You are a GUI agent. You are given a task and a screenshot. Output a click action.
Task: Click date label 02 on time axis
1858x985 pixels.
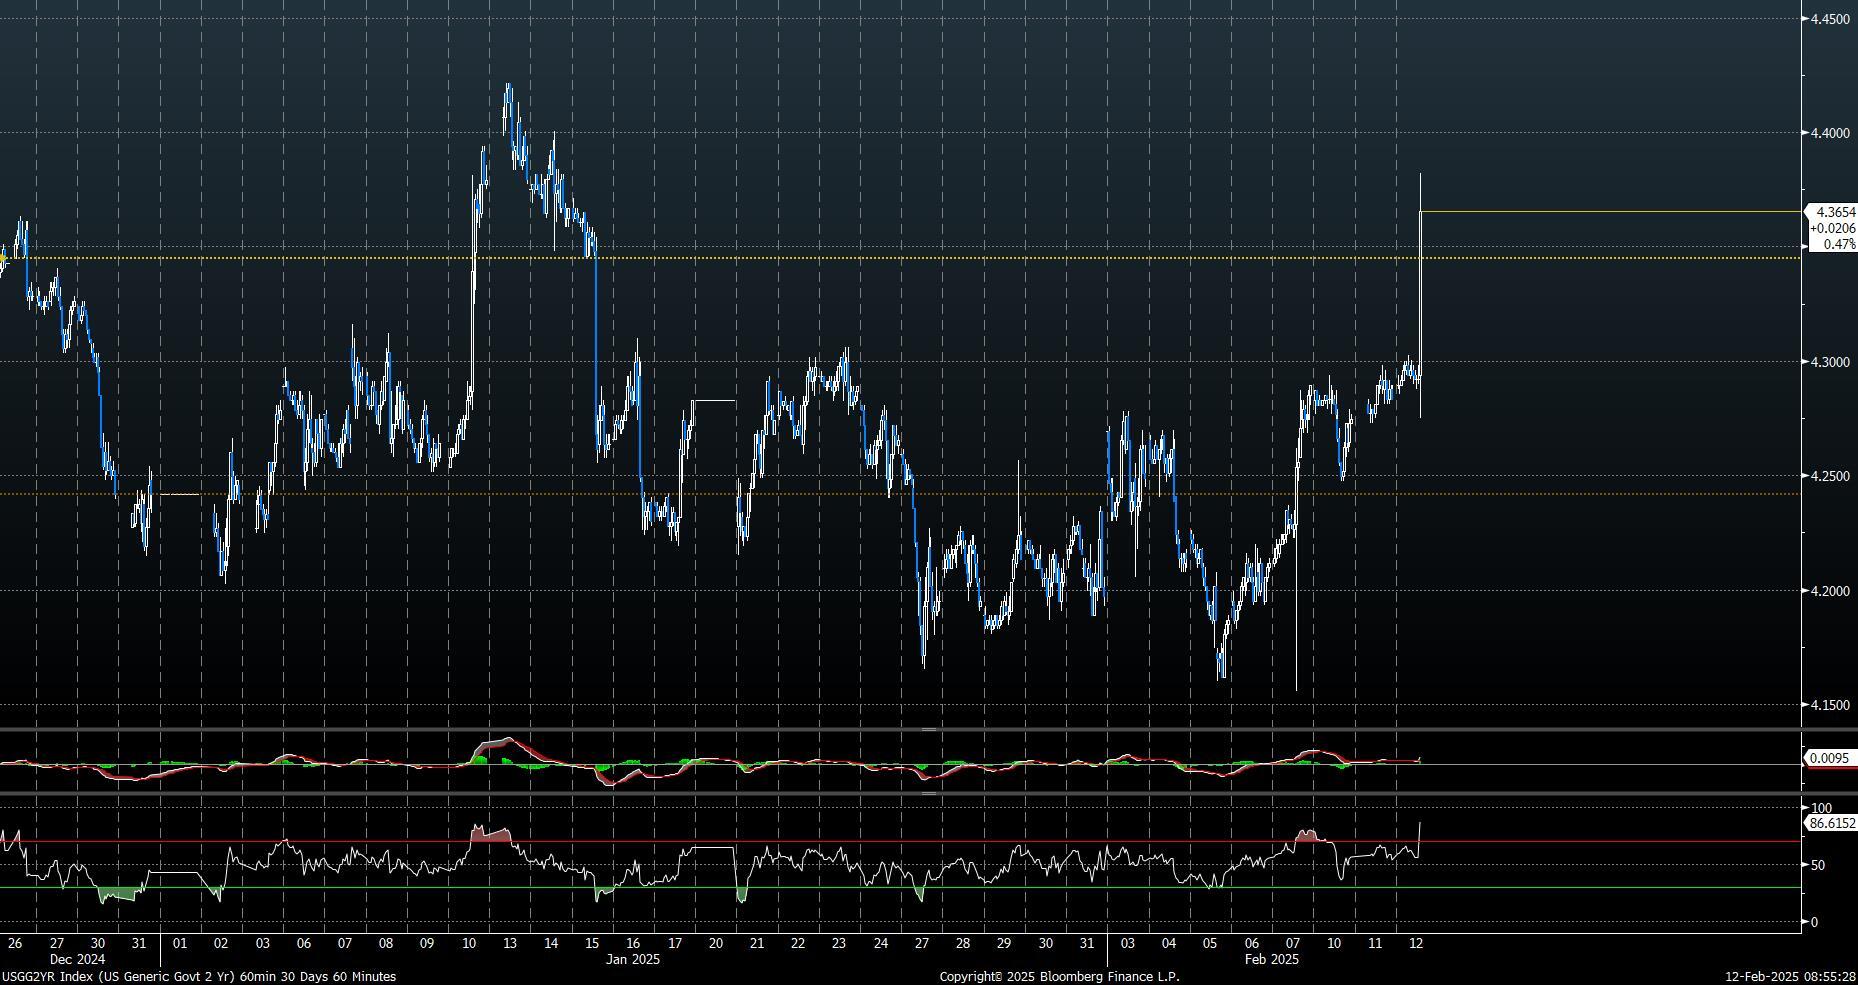pos(221,943)
